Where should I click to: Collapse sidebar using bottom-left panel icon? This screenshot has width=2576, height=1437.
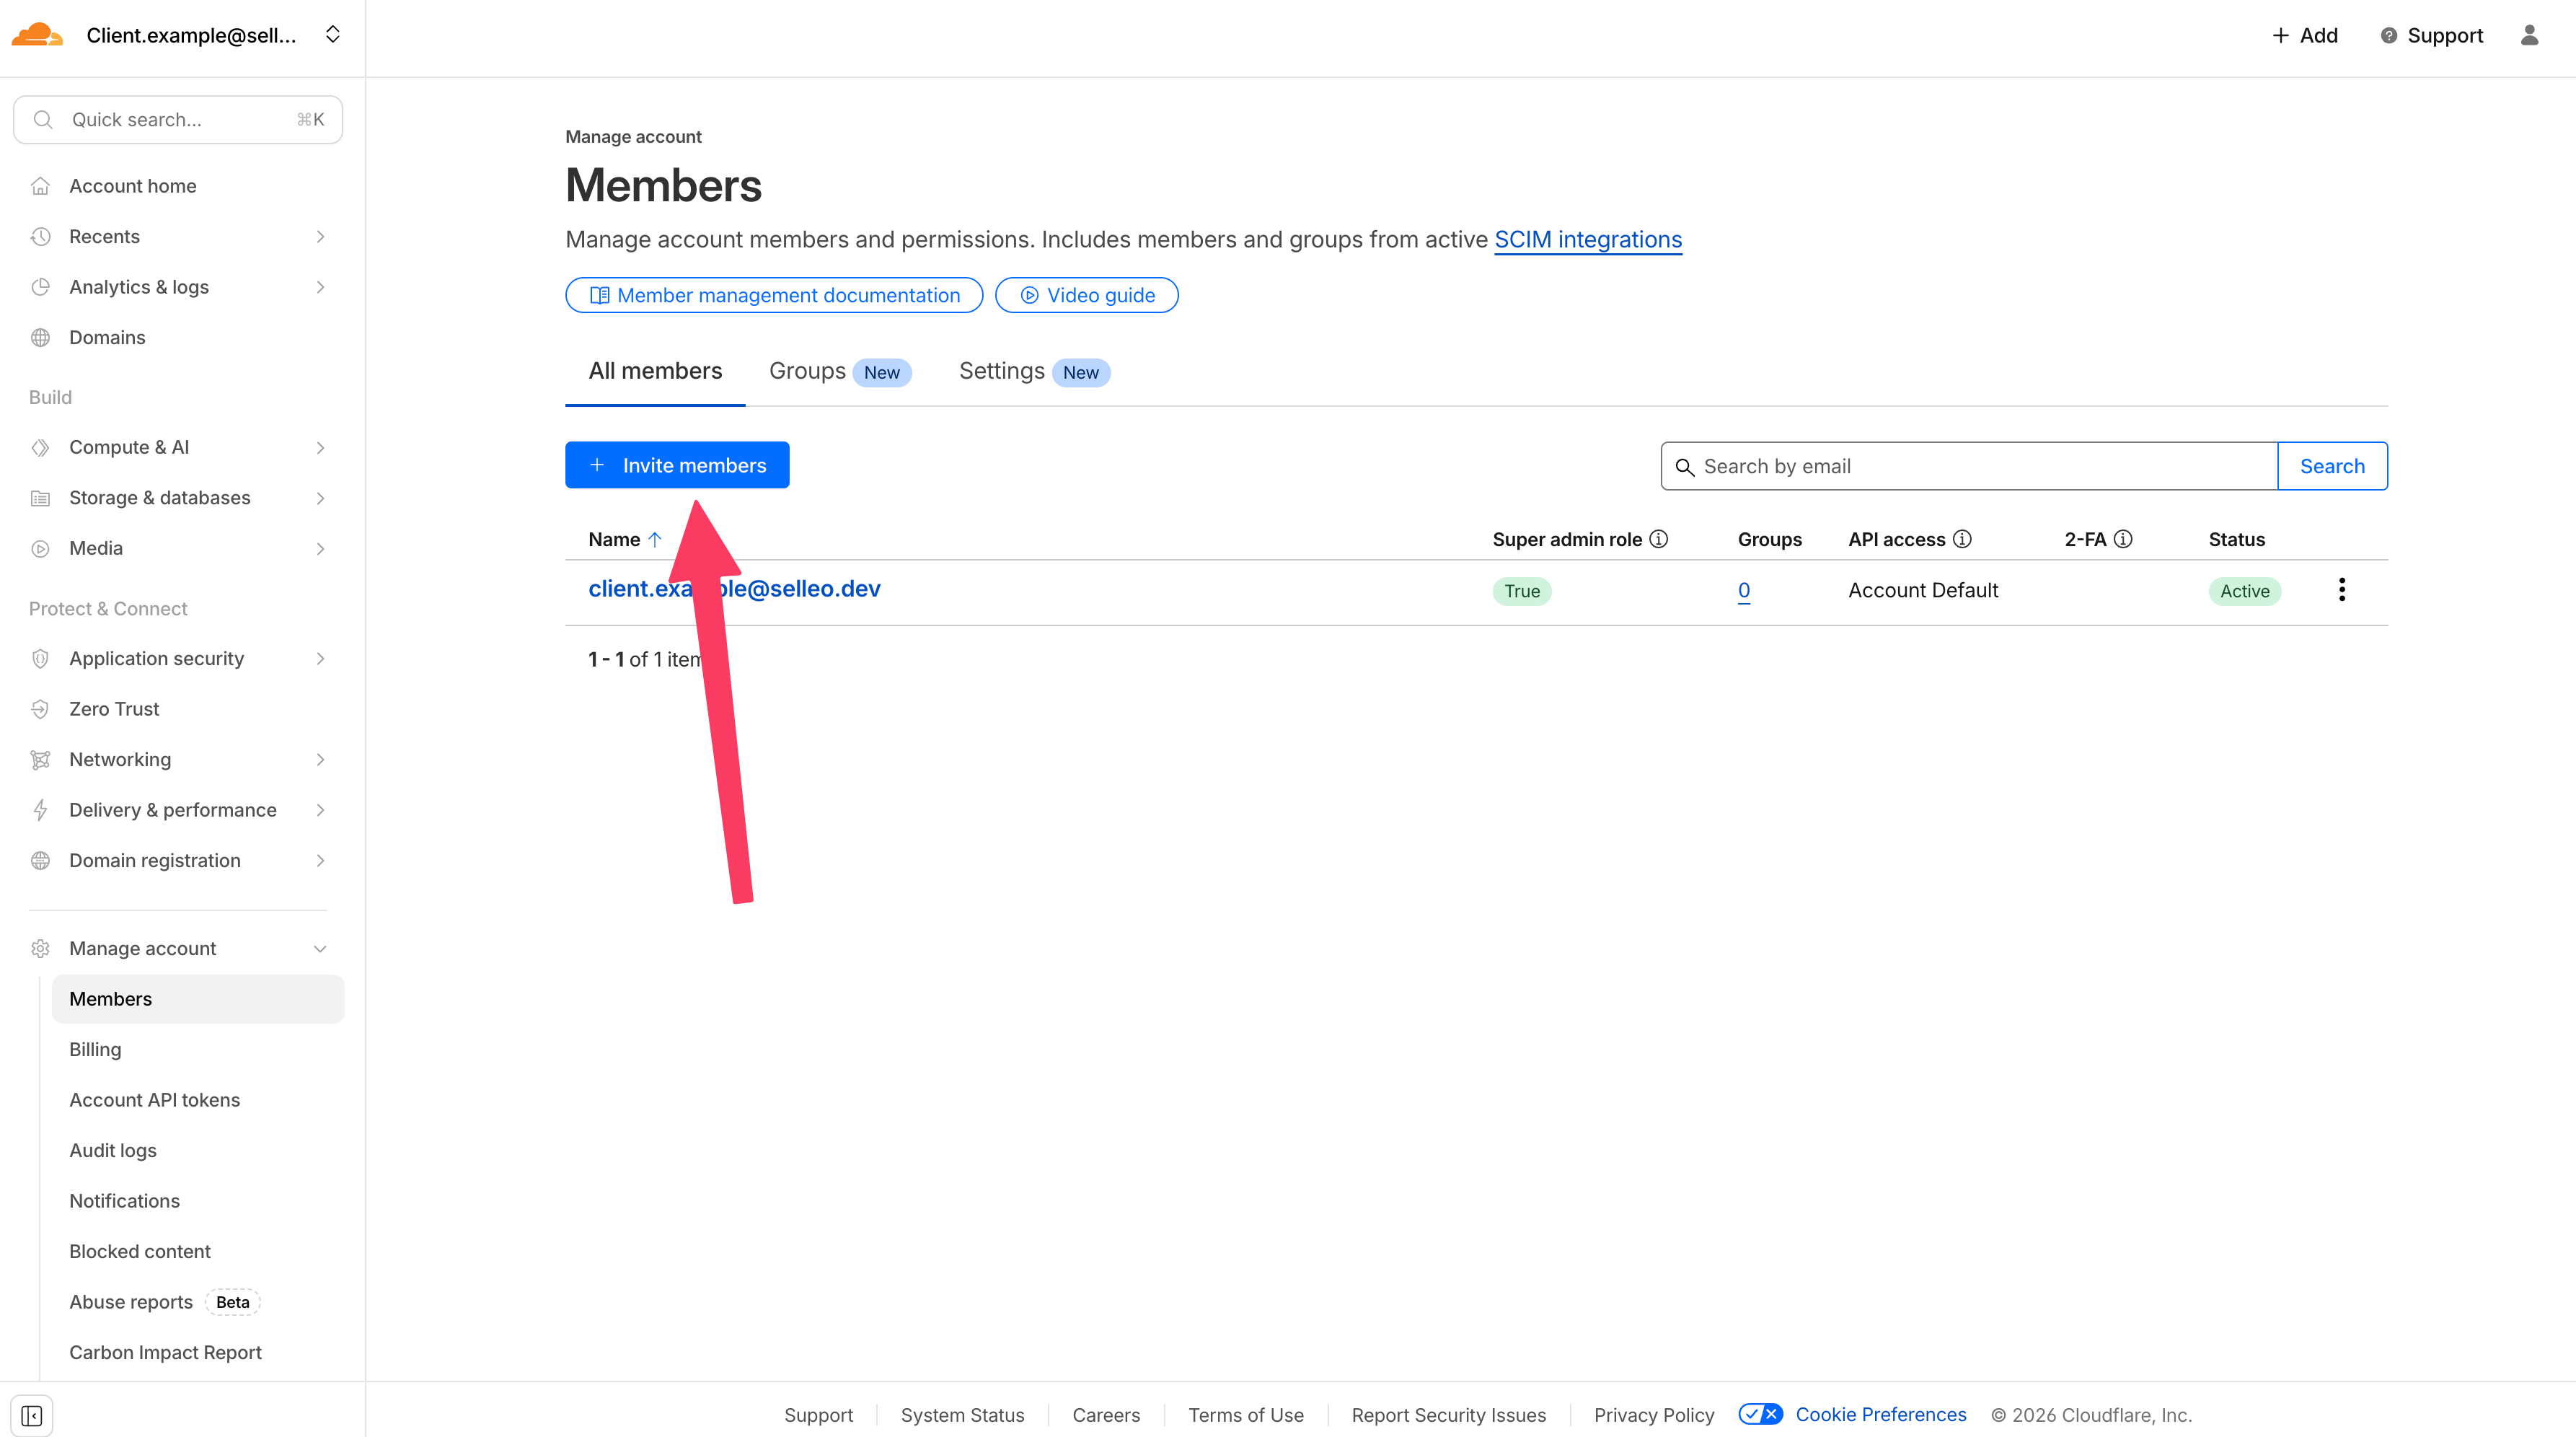[32, 1415]
